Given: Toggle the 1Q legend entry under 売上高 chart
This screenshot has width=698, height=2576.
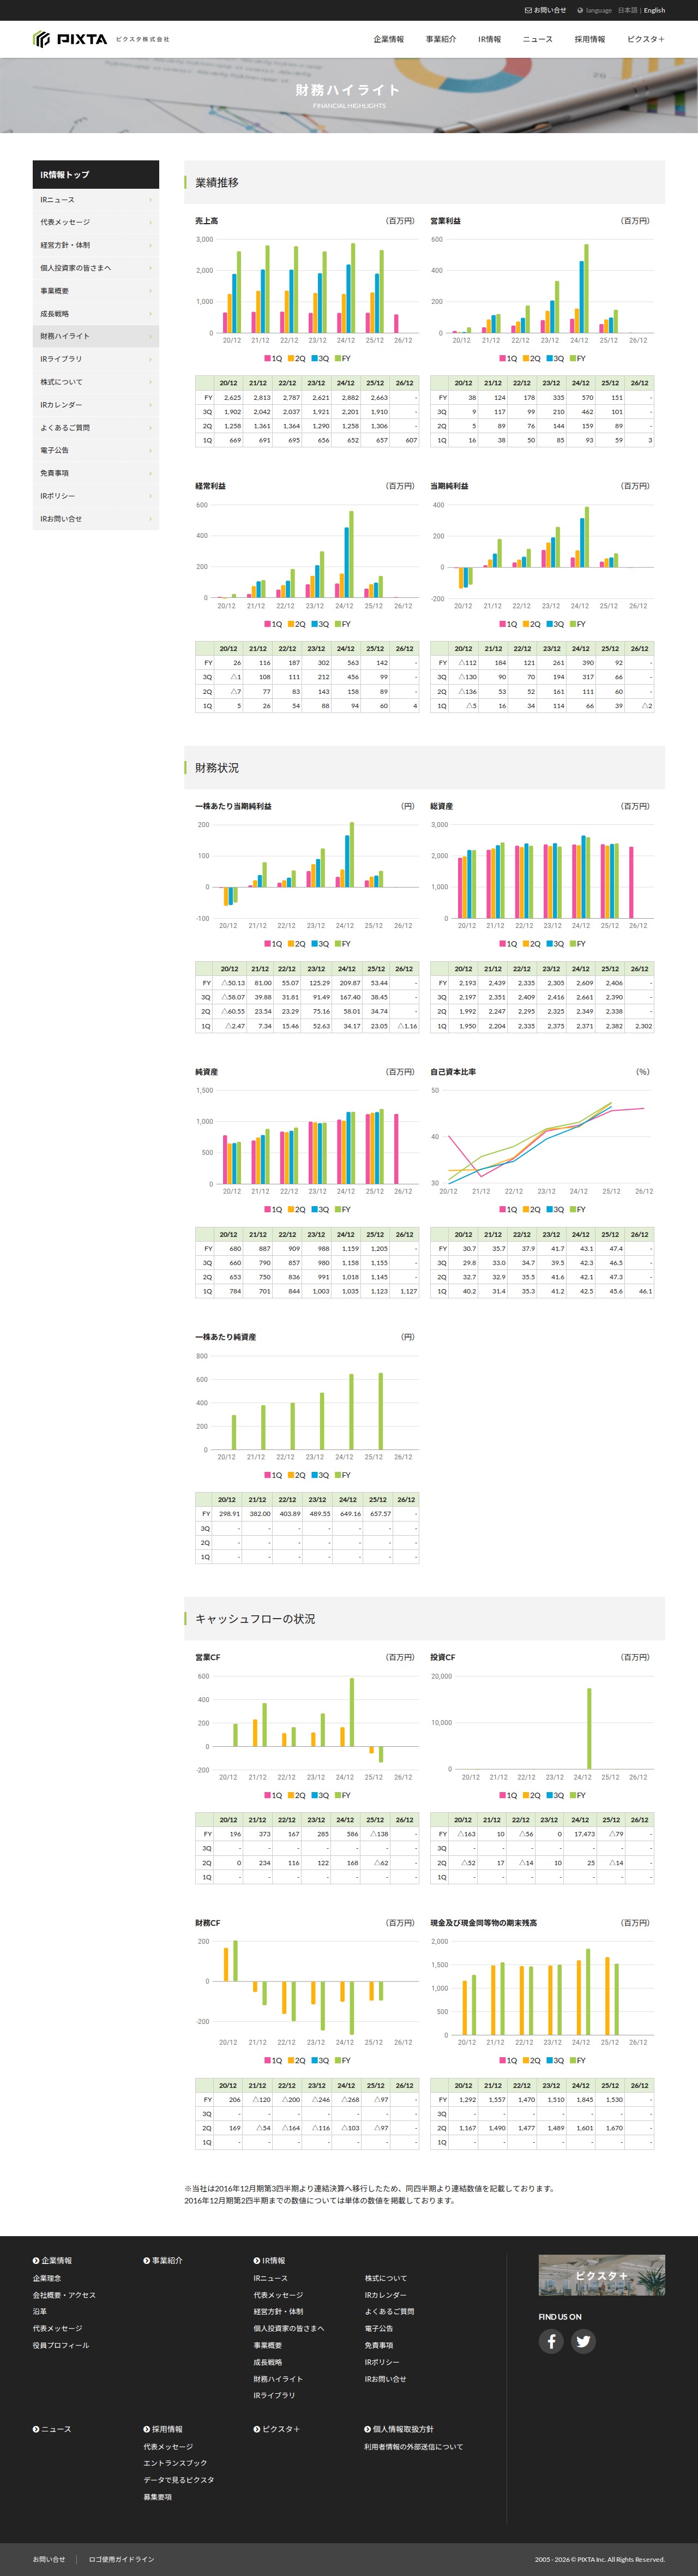Looking at the screenshot, I should pos(273,358).
